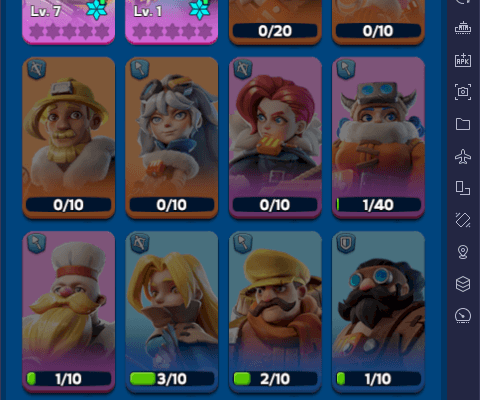Select the grey-haired goggles girl hero card
480x400 pixels.
pyautogui.click(x=172, y=138)
